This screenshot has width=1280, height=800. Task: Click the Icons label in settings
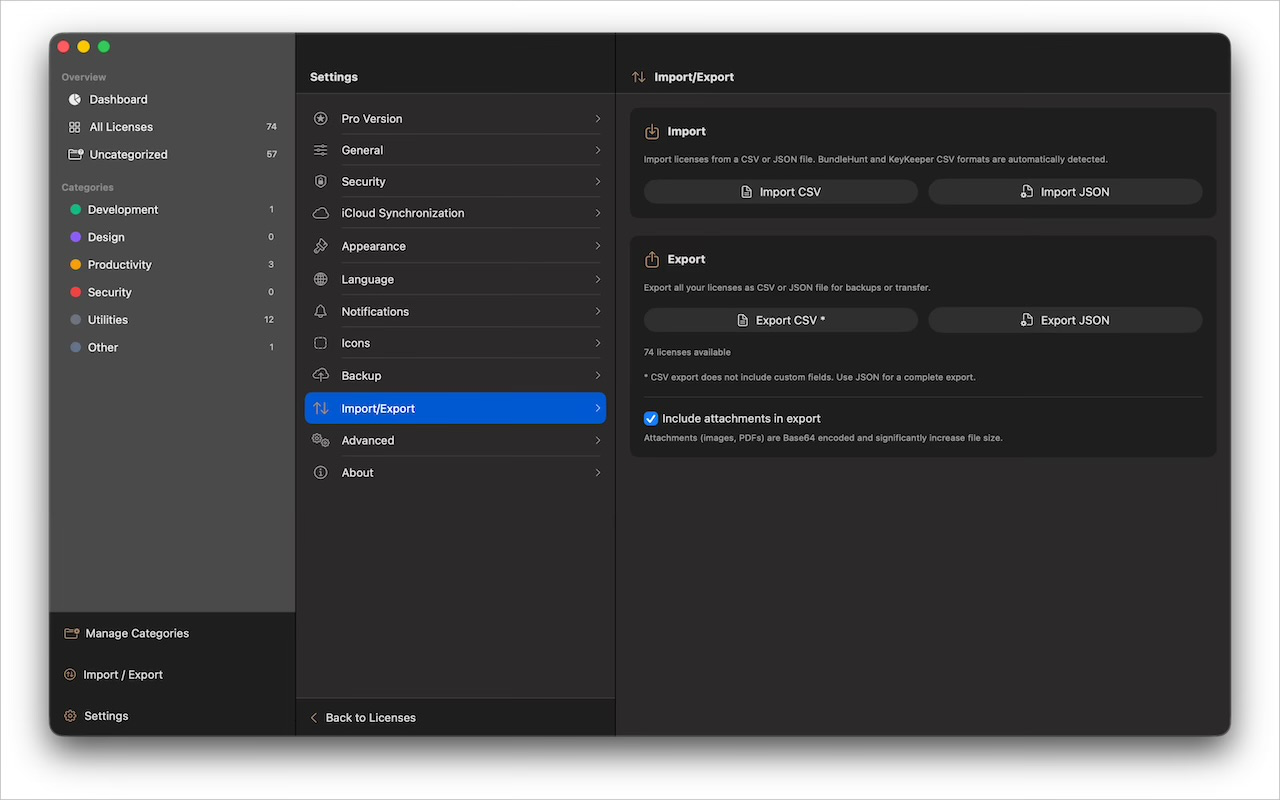(356, 343)
